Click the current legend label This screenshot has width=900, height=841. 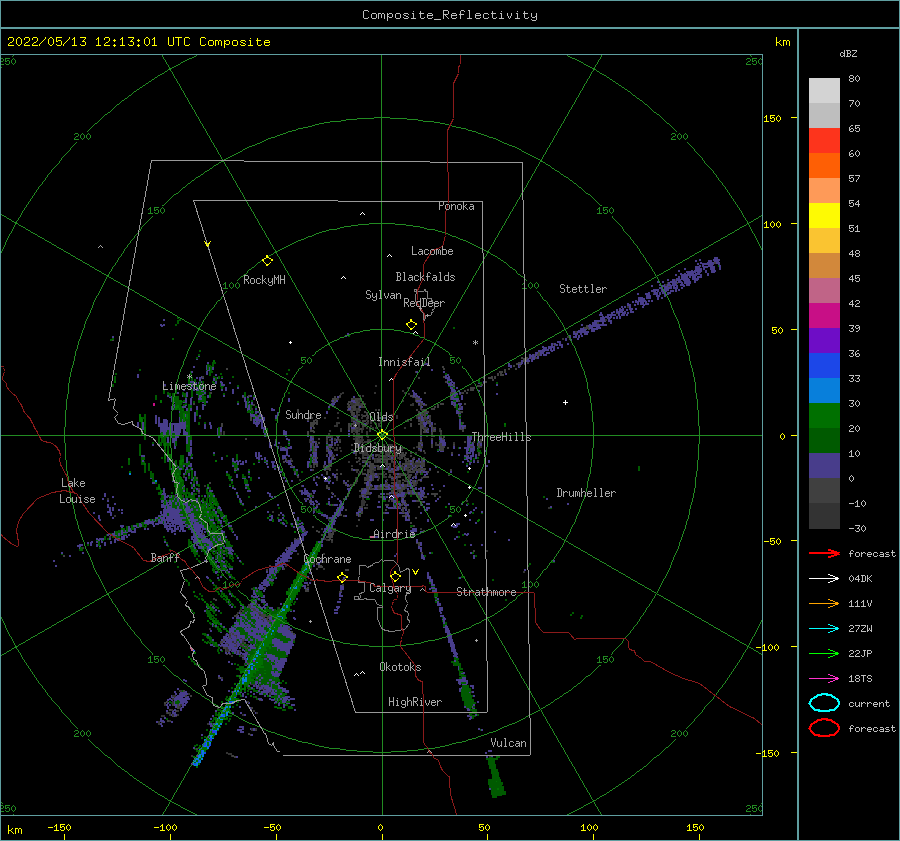coord(869,703)
